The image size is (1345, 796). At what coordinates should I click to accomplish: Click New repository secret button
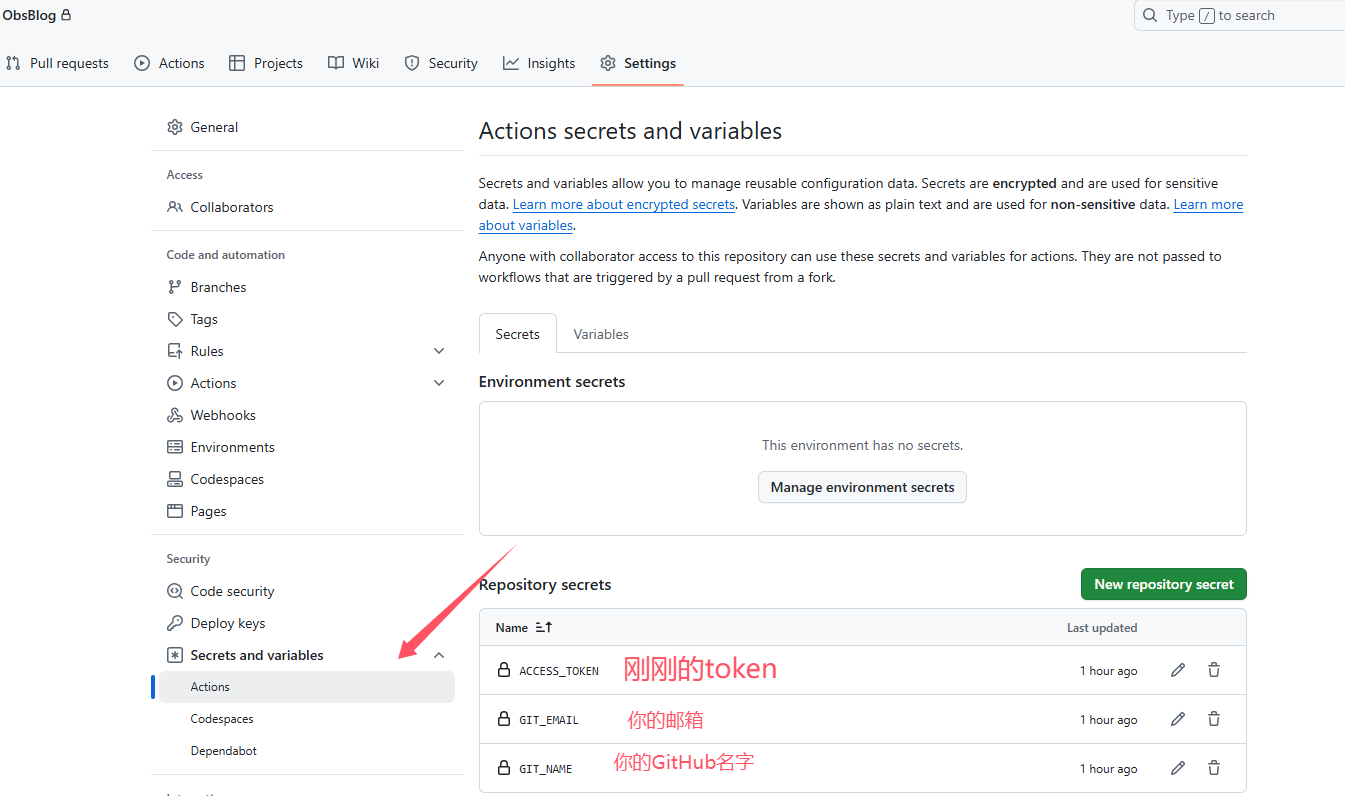(x=1163, y=584)
